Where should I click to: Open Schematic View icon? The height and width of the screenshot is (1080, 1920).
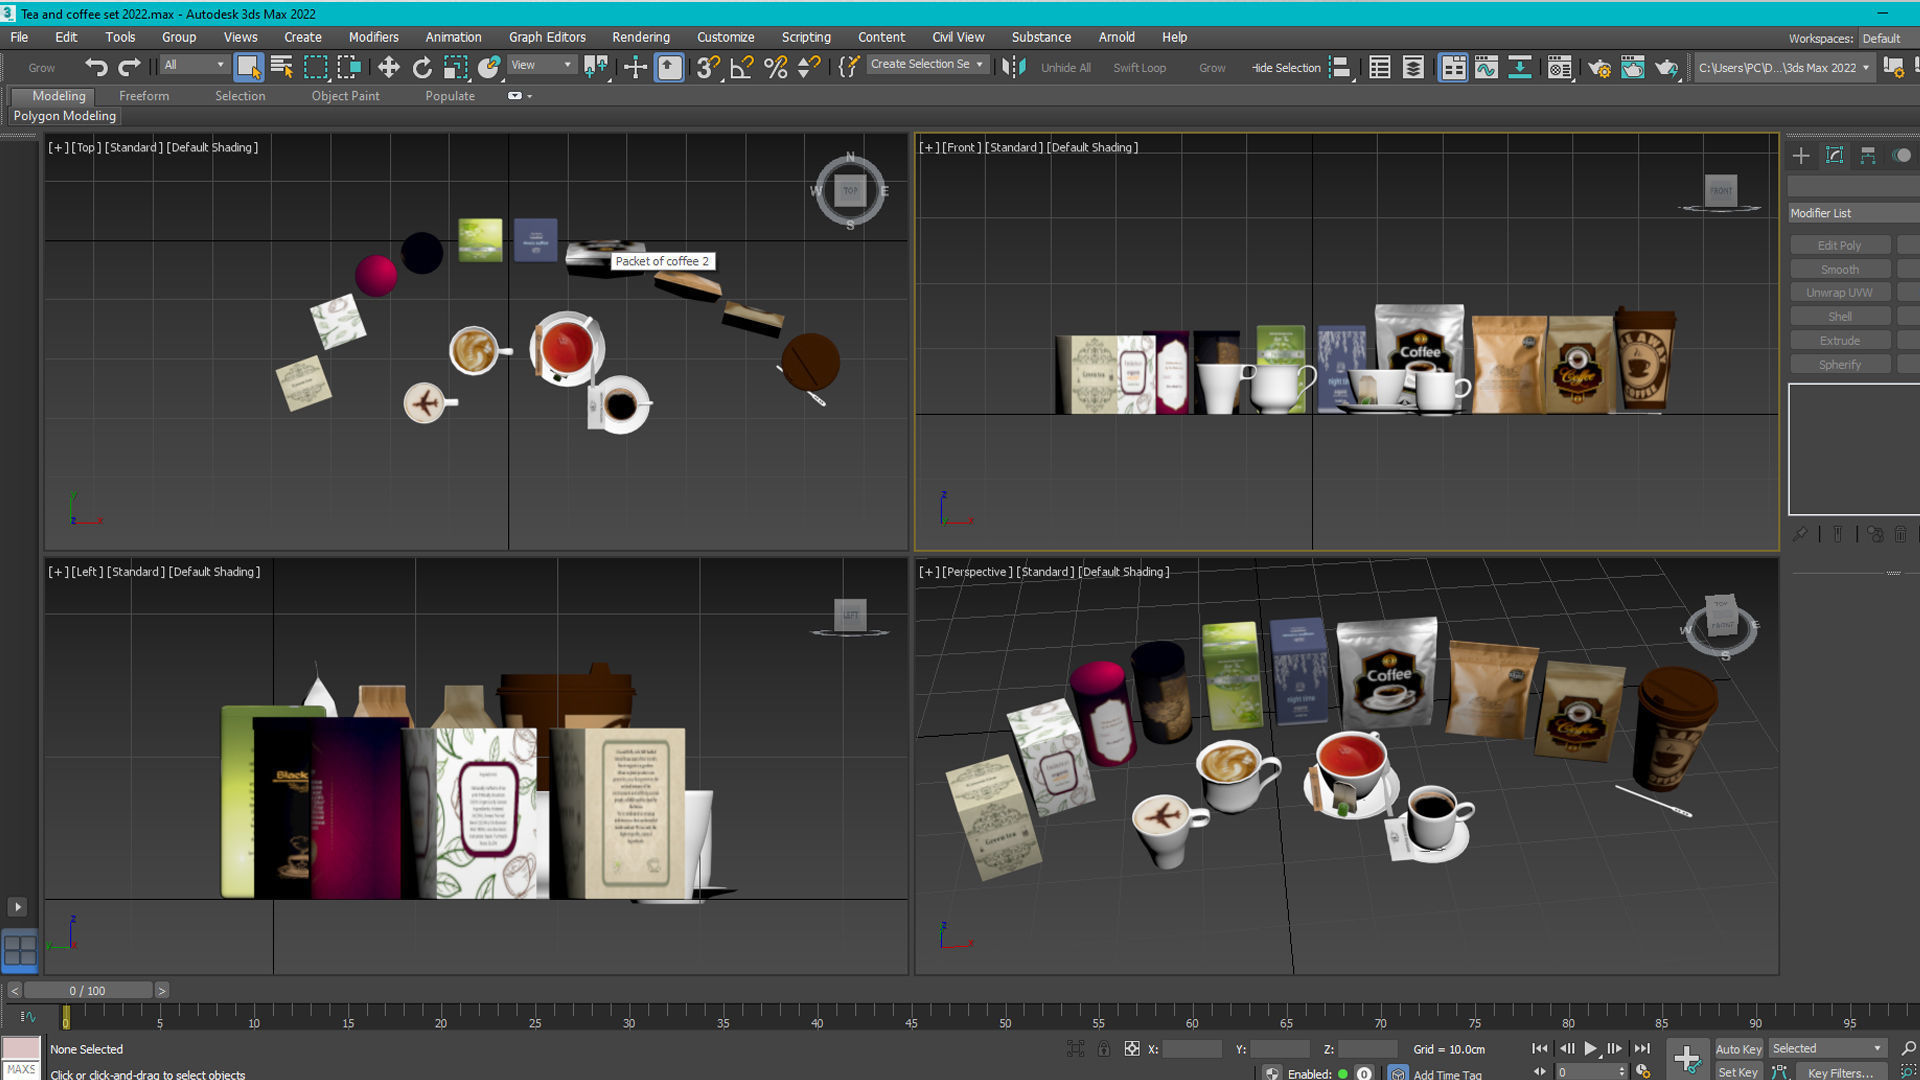1519,67
